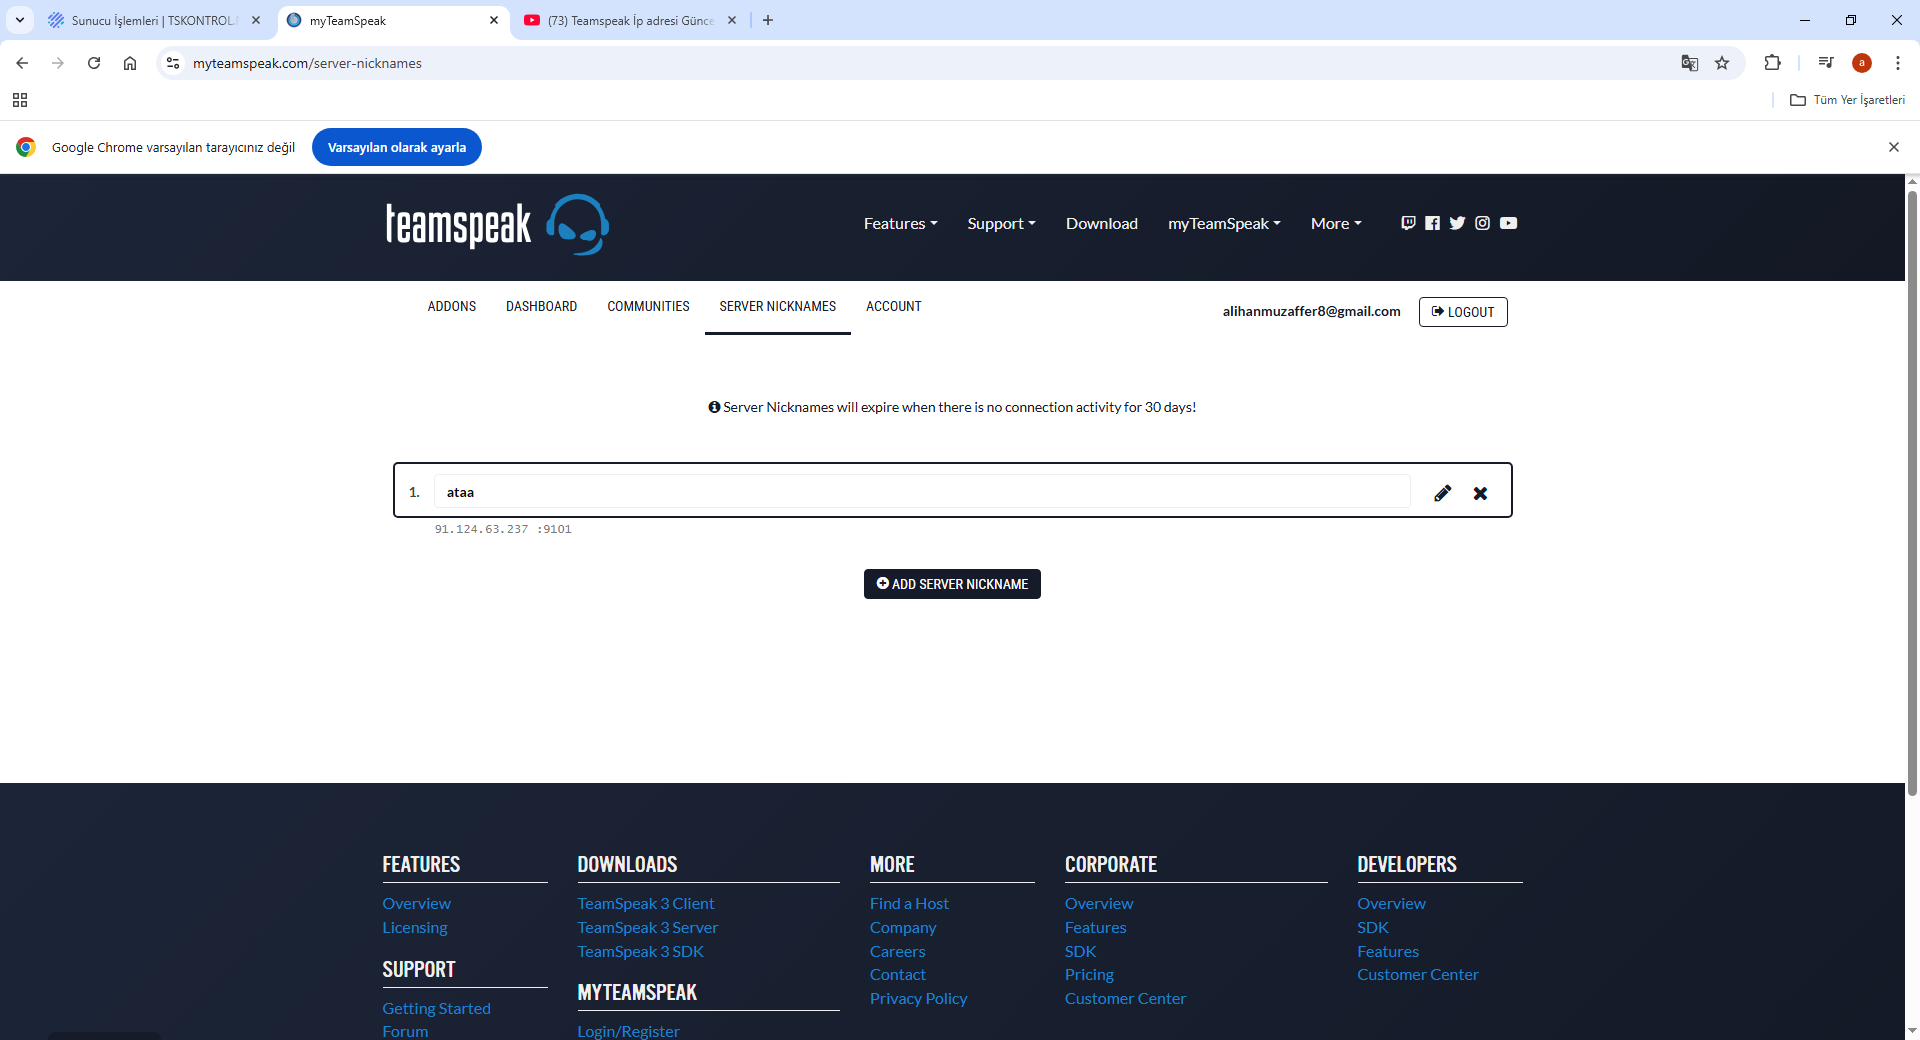Open Google Translate page icon
This screenshot has width=1920, height=1040.
[1690, 63]
